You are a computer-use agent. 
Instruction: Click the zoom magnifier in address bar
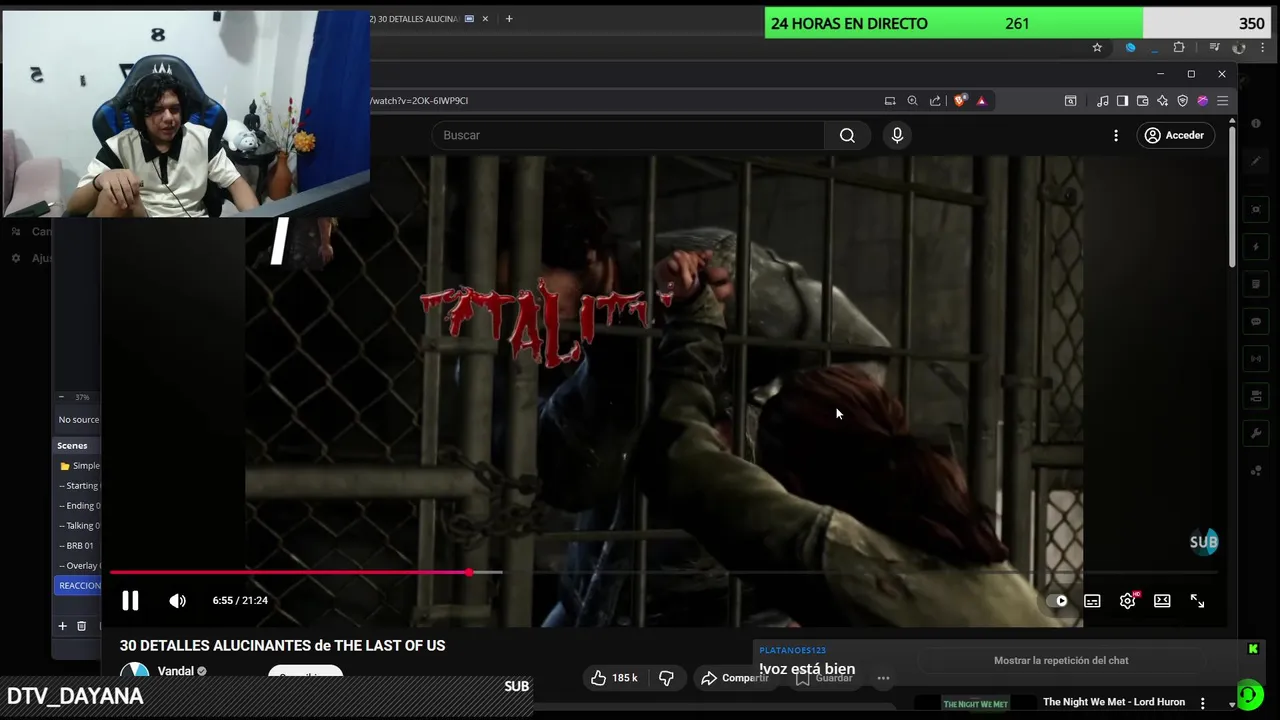912,101
